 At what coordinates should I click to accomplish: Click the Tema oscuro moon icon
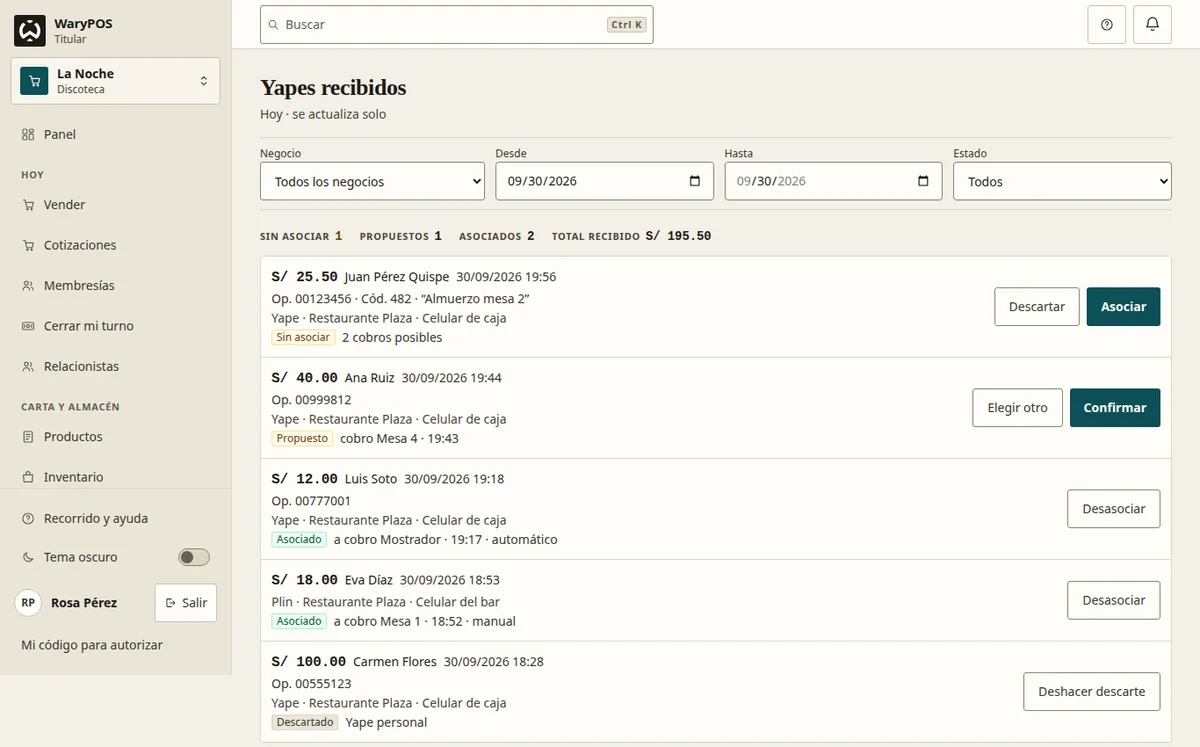point(28,557)
